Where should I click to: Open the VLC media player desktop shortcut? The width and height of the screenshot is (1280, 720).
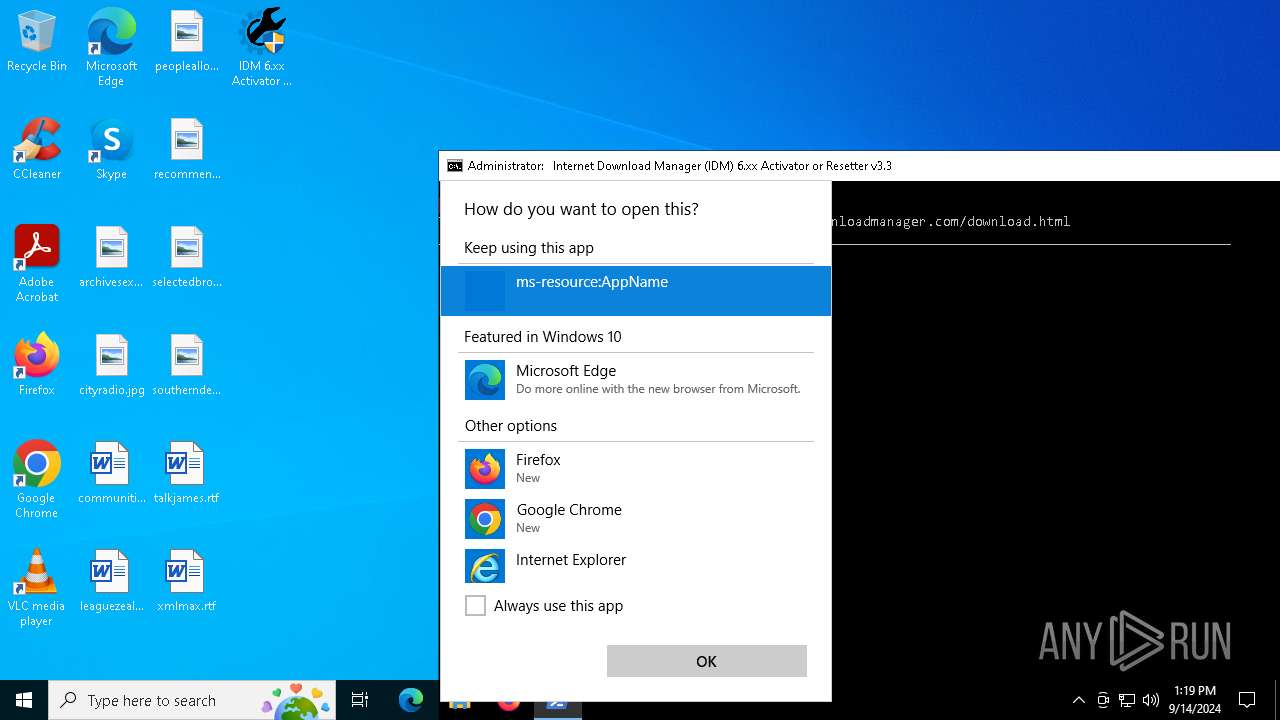click(37, 588)
